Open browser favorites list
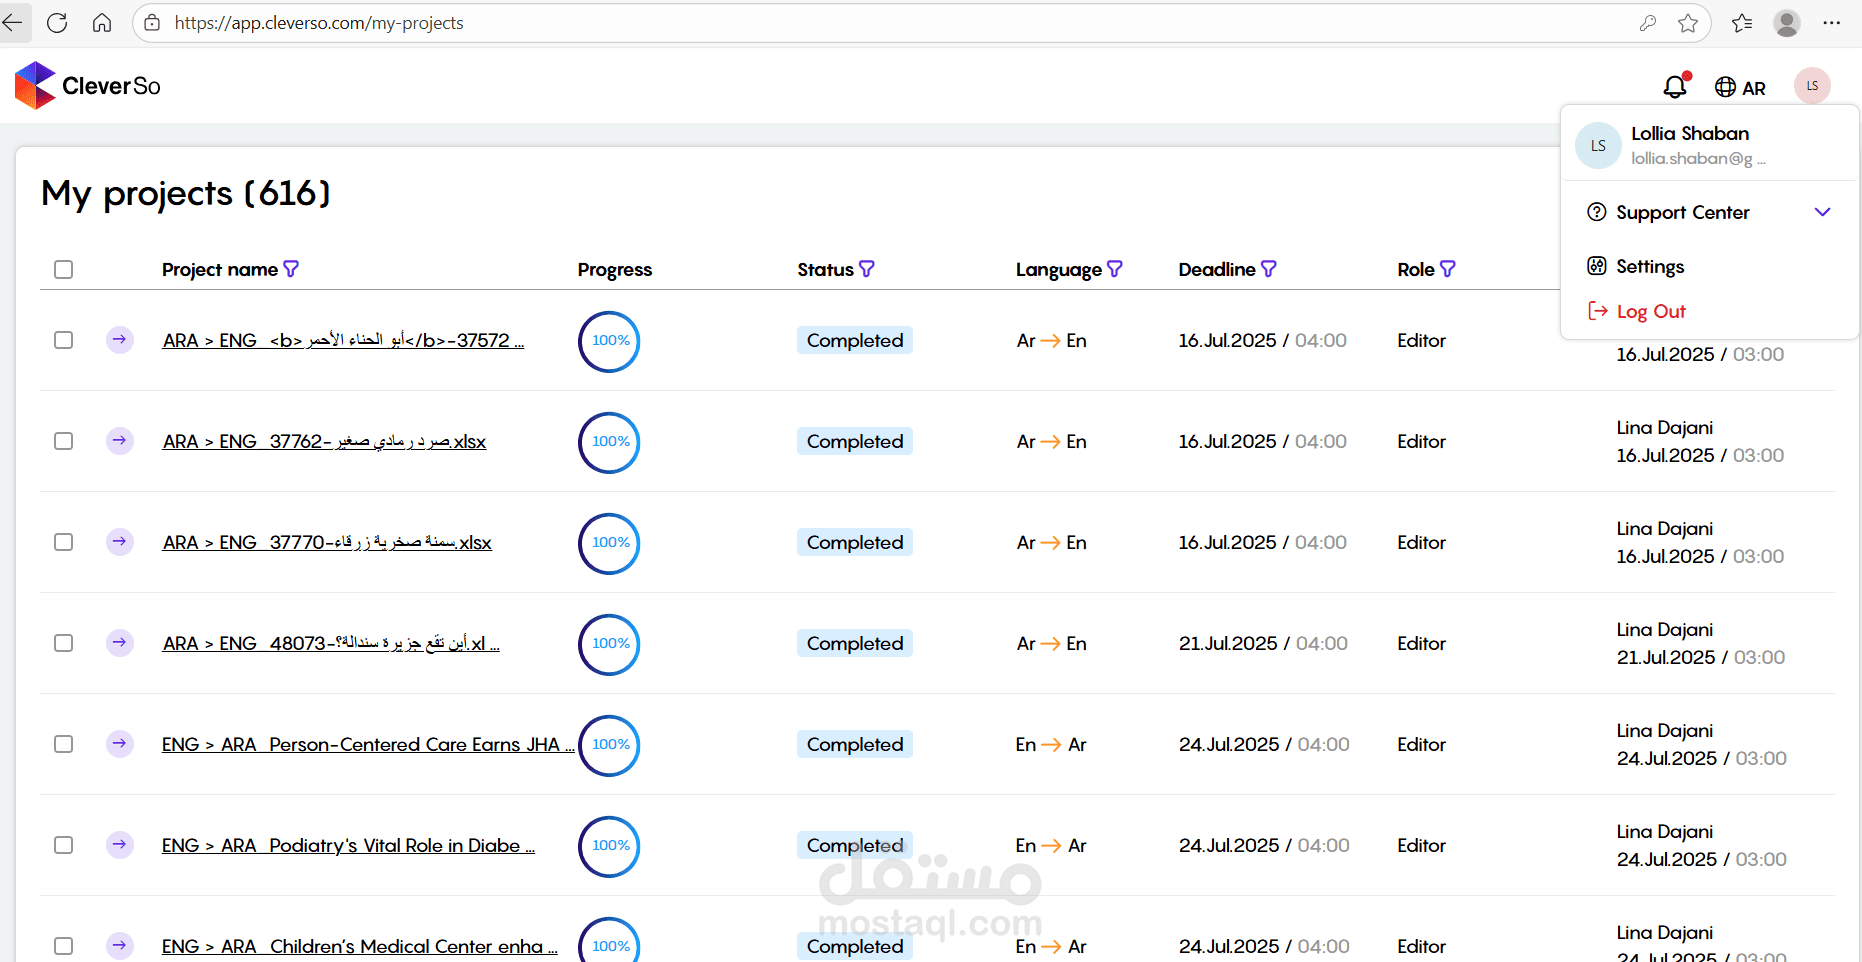 click(1742, 22)
